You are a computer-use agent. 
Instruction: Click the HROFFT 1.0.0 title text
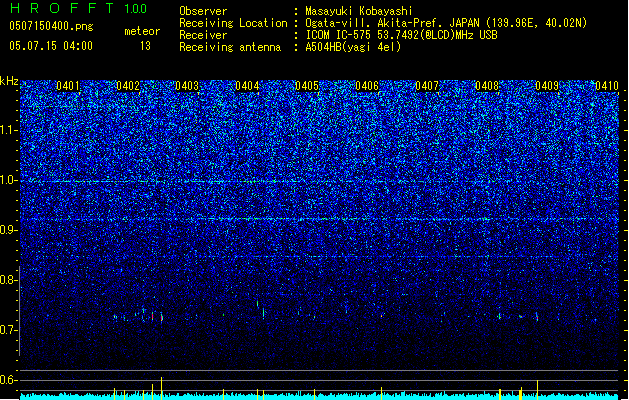pyautogui.click(x=79, y=8)
